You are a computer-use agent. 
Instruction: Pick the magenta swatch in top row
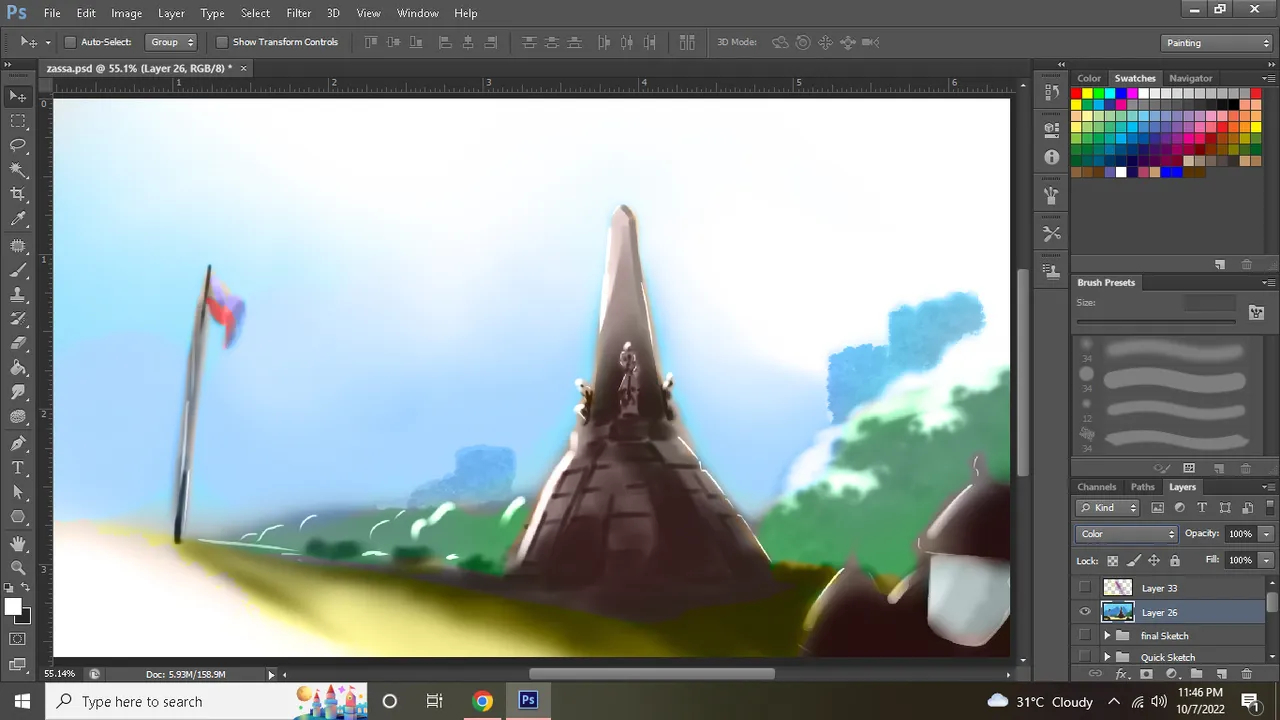coord(1132,94)
